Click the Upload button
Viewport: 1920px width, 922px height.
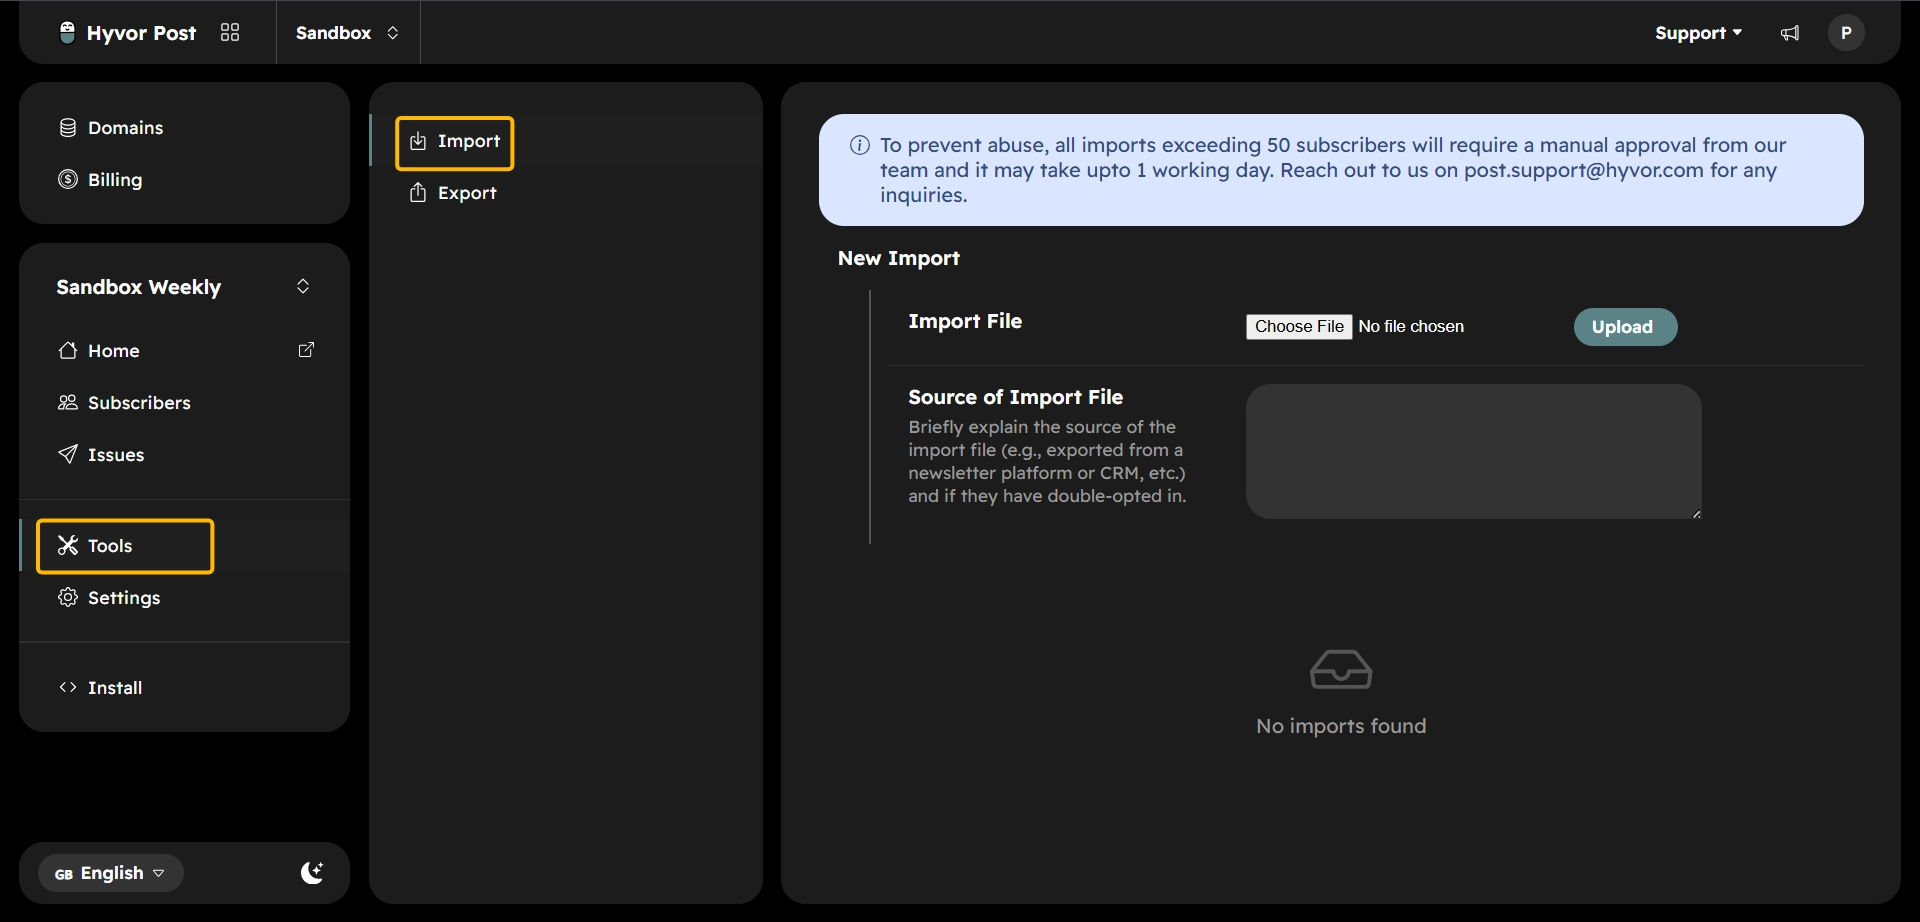1625,327
